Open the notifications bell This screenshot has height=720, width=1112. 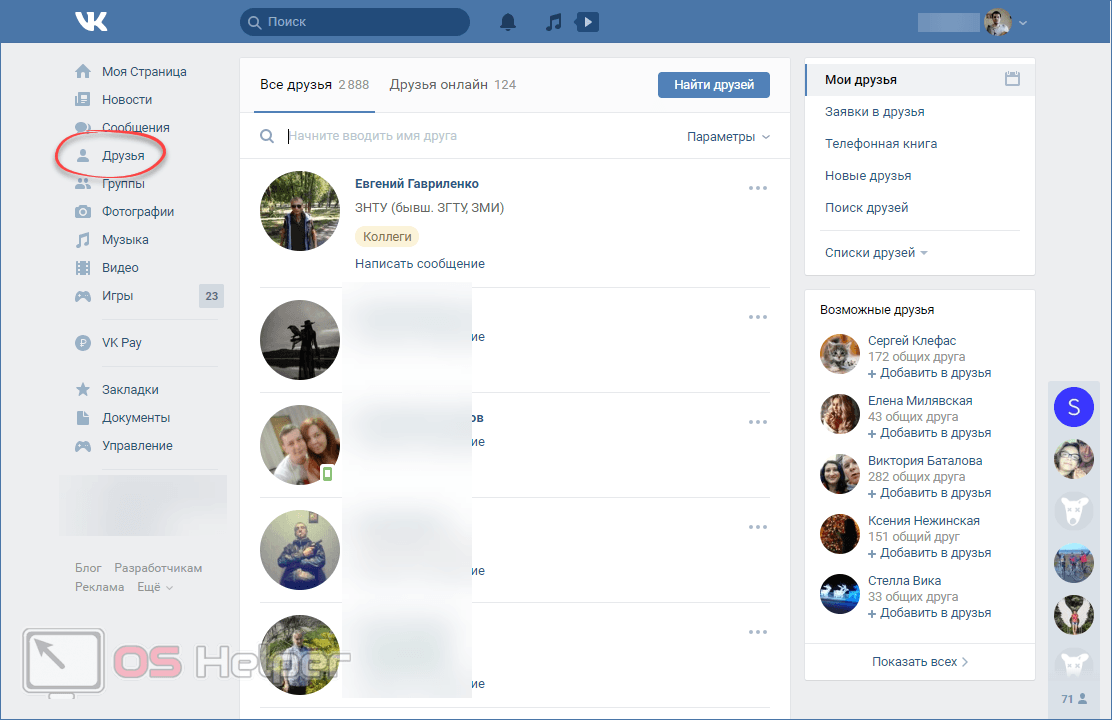pos(509,22)
